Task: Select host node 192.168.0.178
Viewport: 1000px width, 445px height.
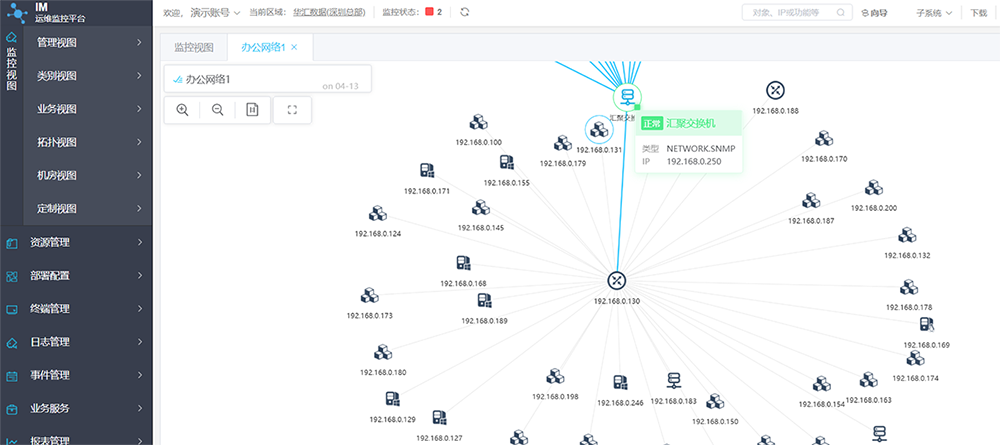Action: (x=909, y=288)
